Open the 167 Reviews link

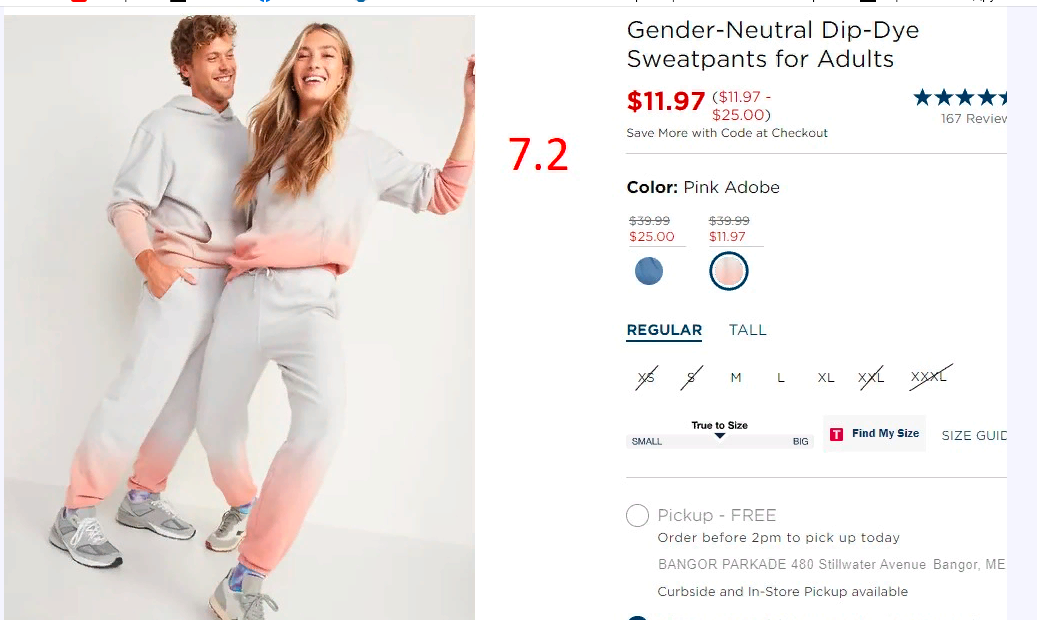point(974,118)
